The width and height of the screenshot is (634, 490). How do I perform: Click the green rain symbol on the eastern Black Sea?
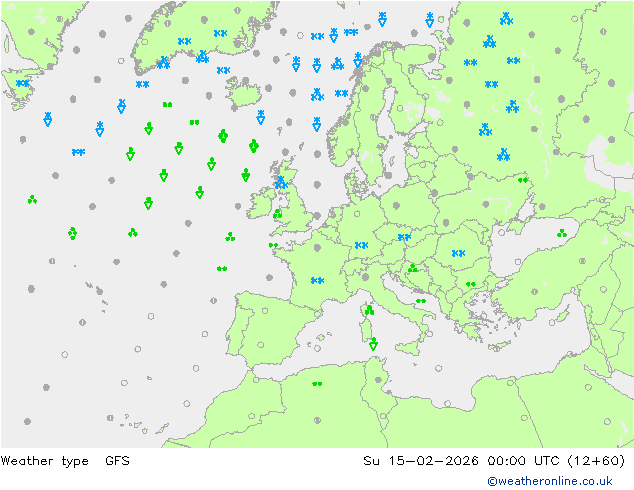(562, 233)
